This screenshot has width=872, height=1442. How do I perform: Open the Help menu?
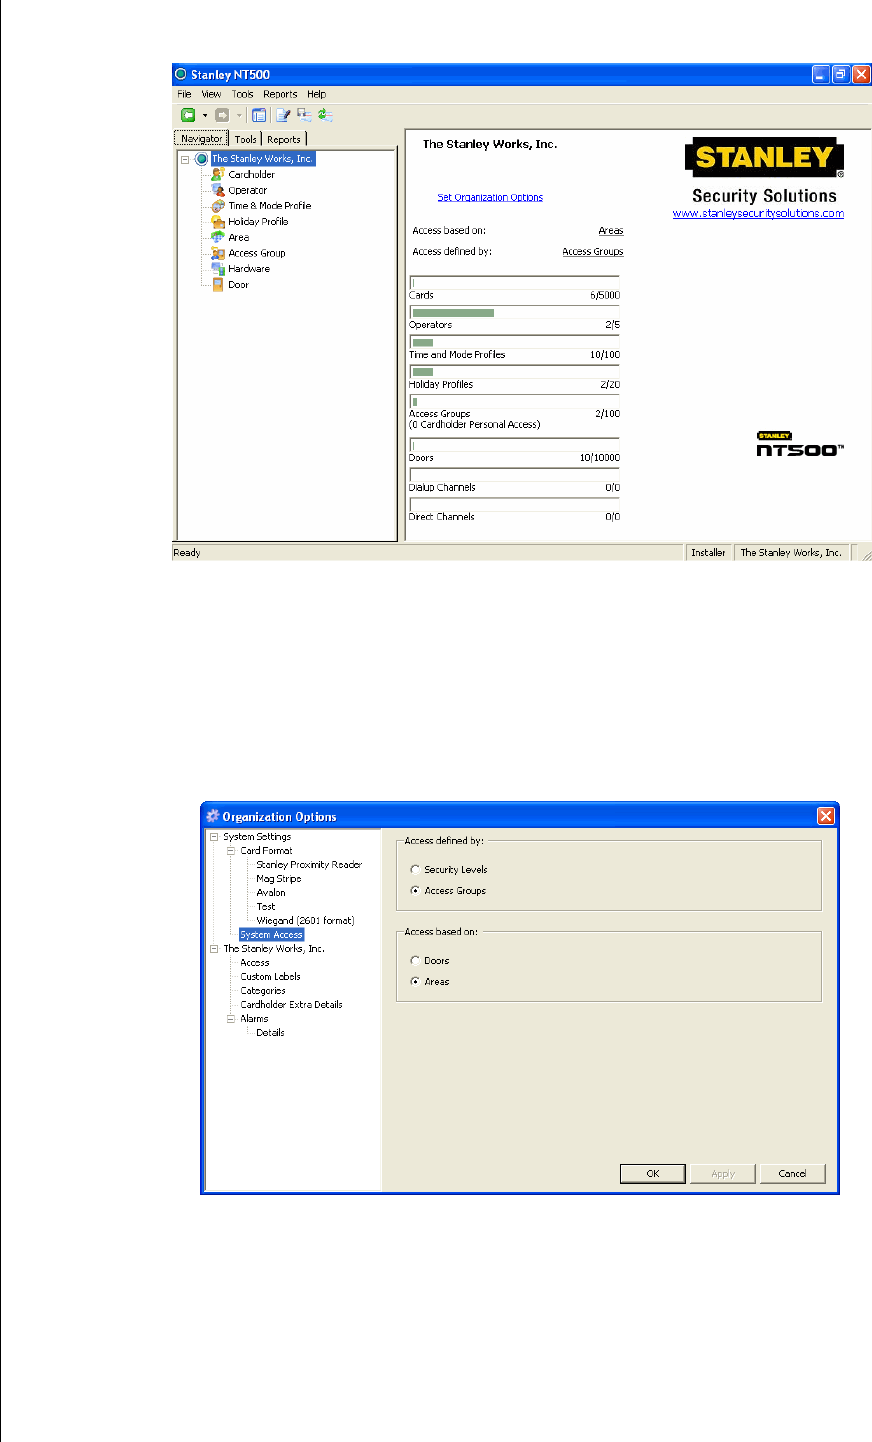click(317, 94)
